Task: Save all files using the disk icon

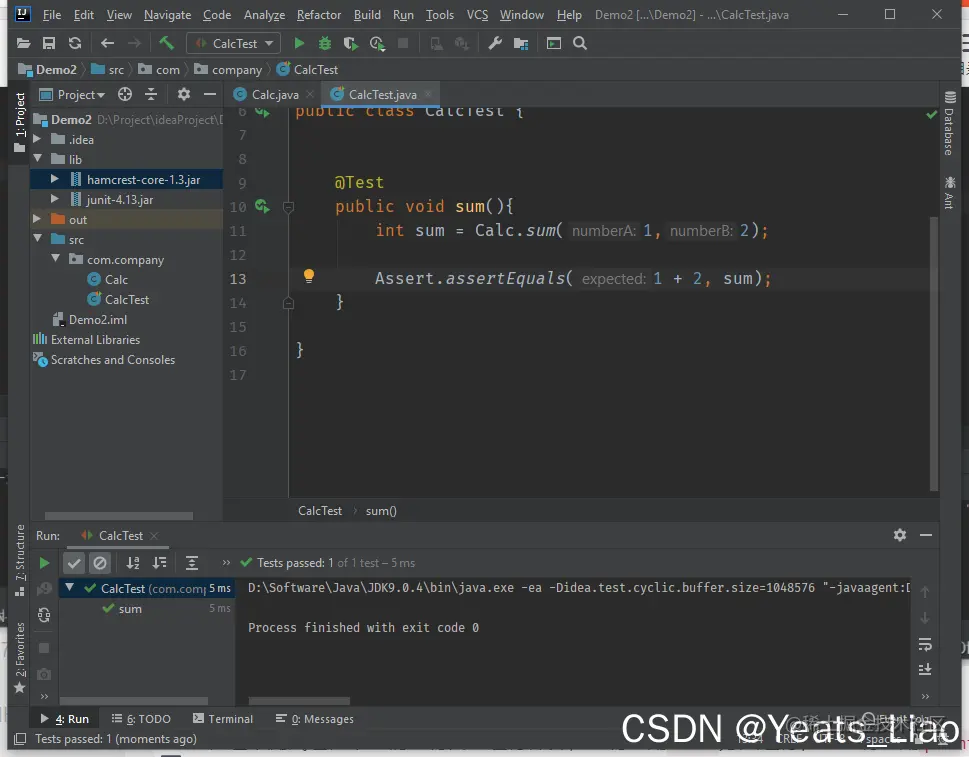Action: coord(49,43)
